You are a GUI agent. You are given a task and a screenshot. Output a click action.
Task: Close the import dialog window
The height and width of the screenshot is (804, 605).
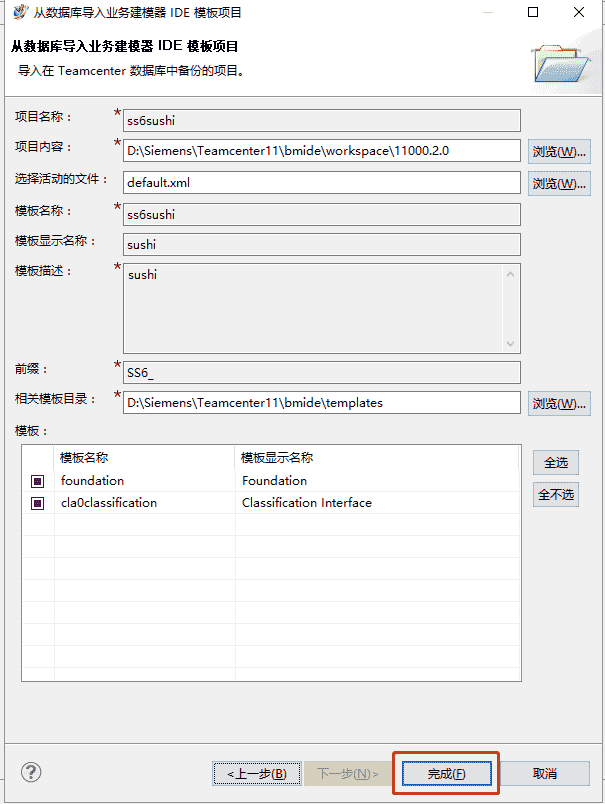click(x=579, y=12)
